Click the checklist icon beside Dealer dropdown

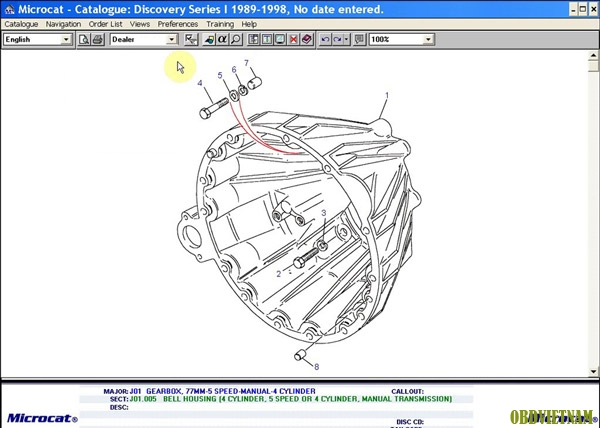[191, 39]
